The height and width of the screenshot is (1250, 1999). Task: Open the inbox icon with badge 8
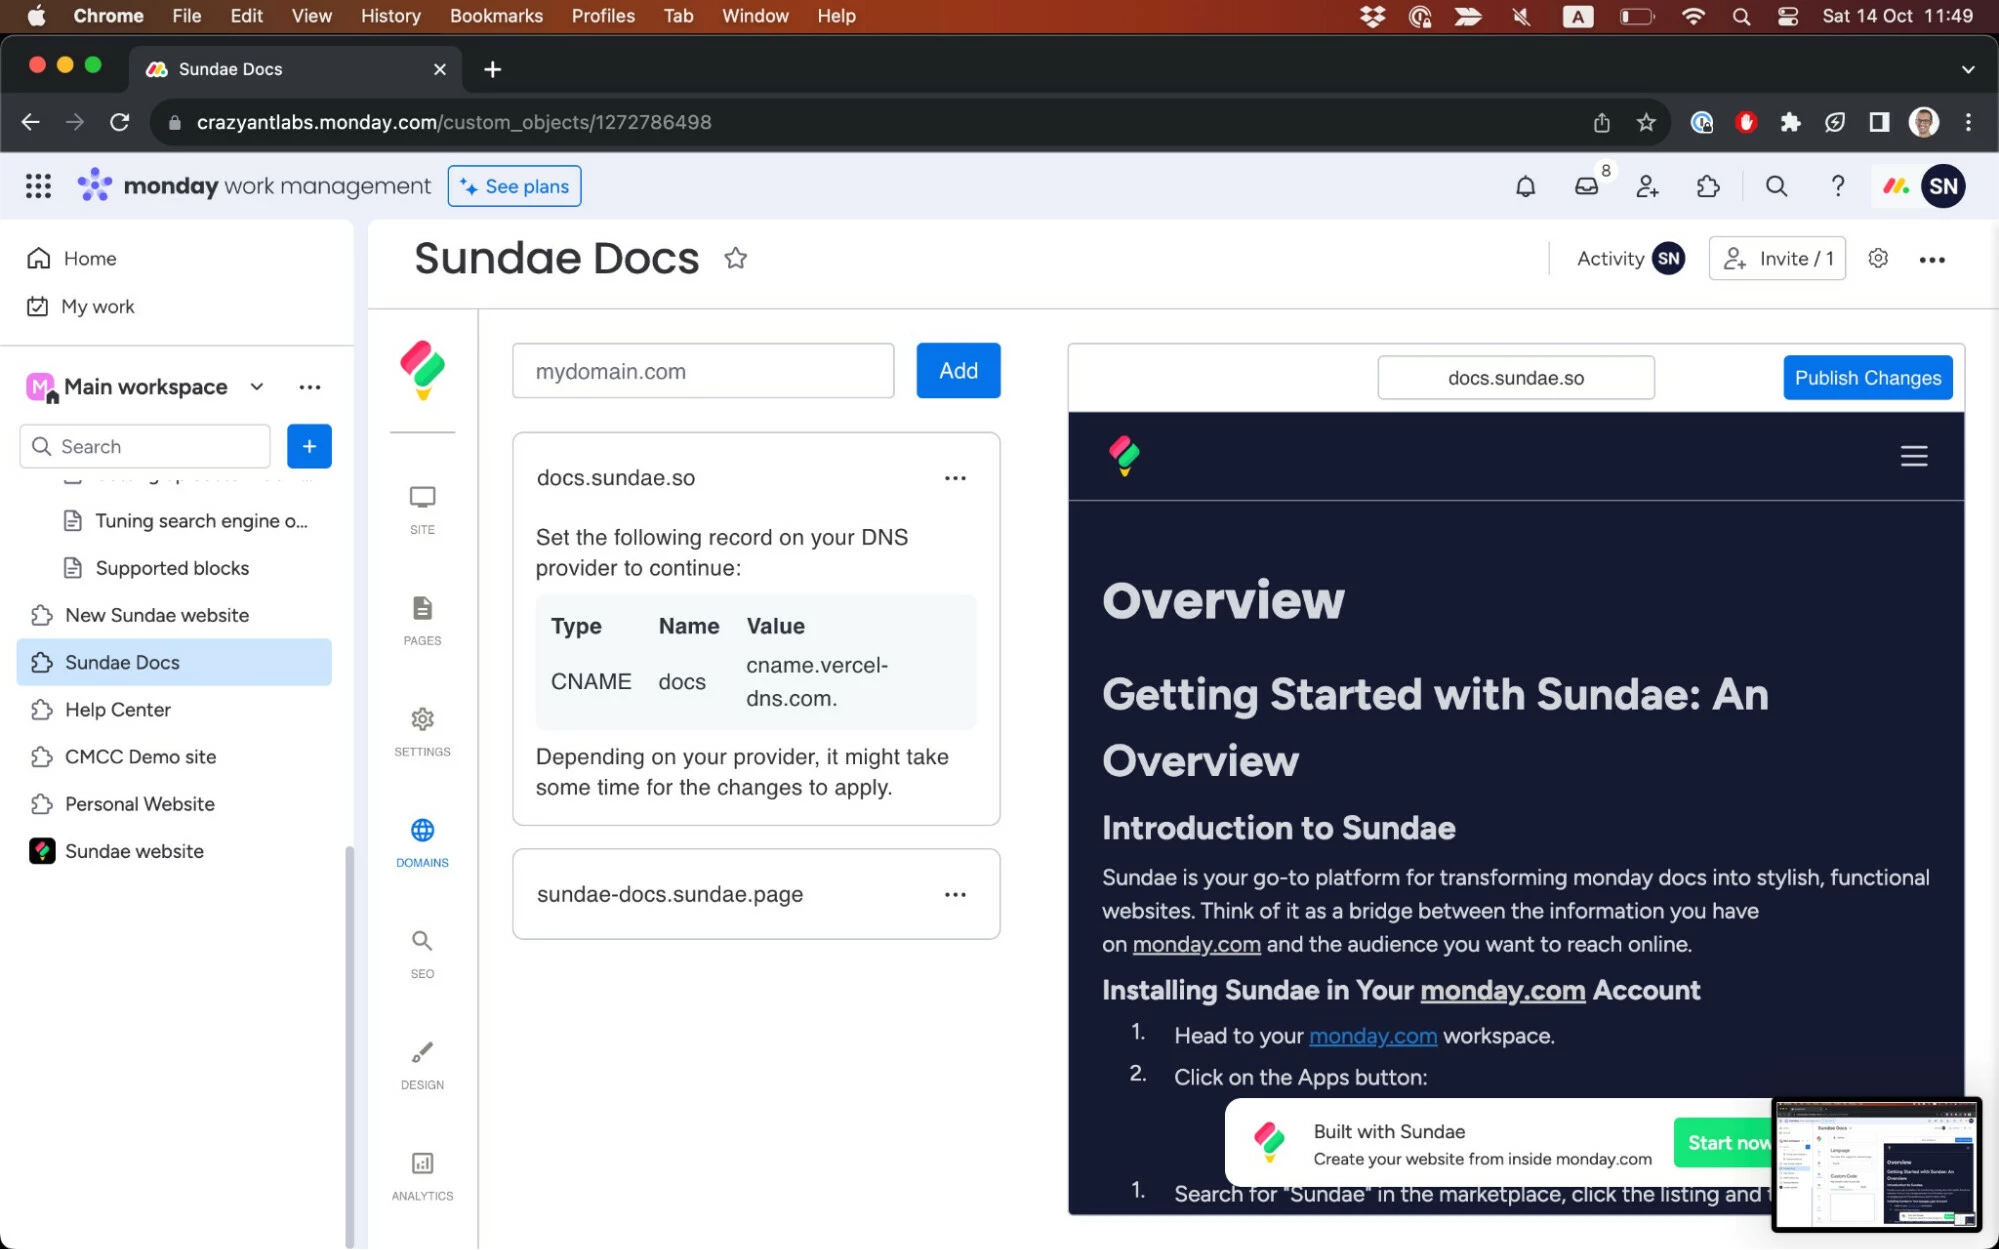[1587, 186]
